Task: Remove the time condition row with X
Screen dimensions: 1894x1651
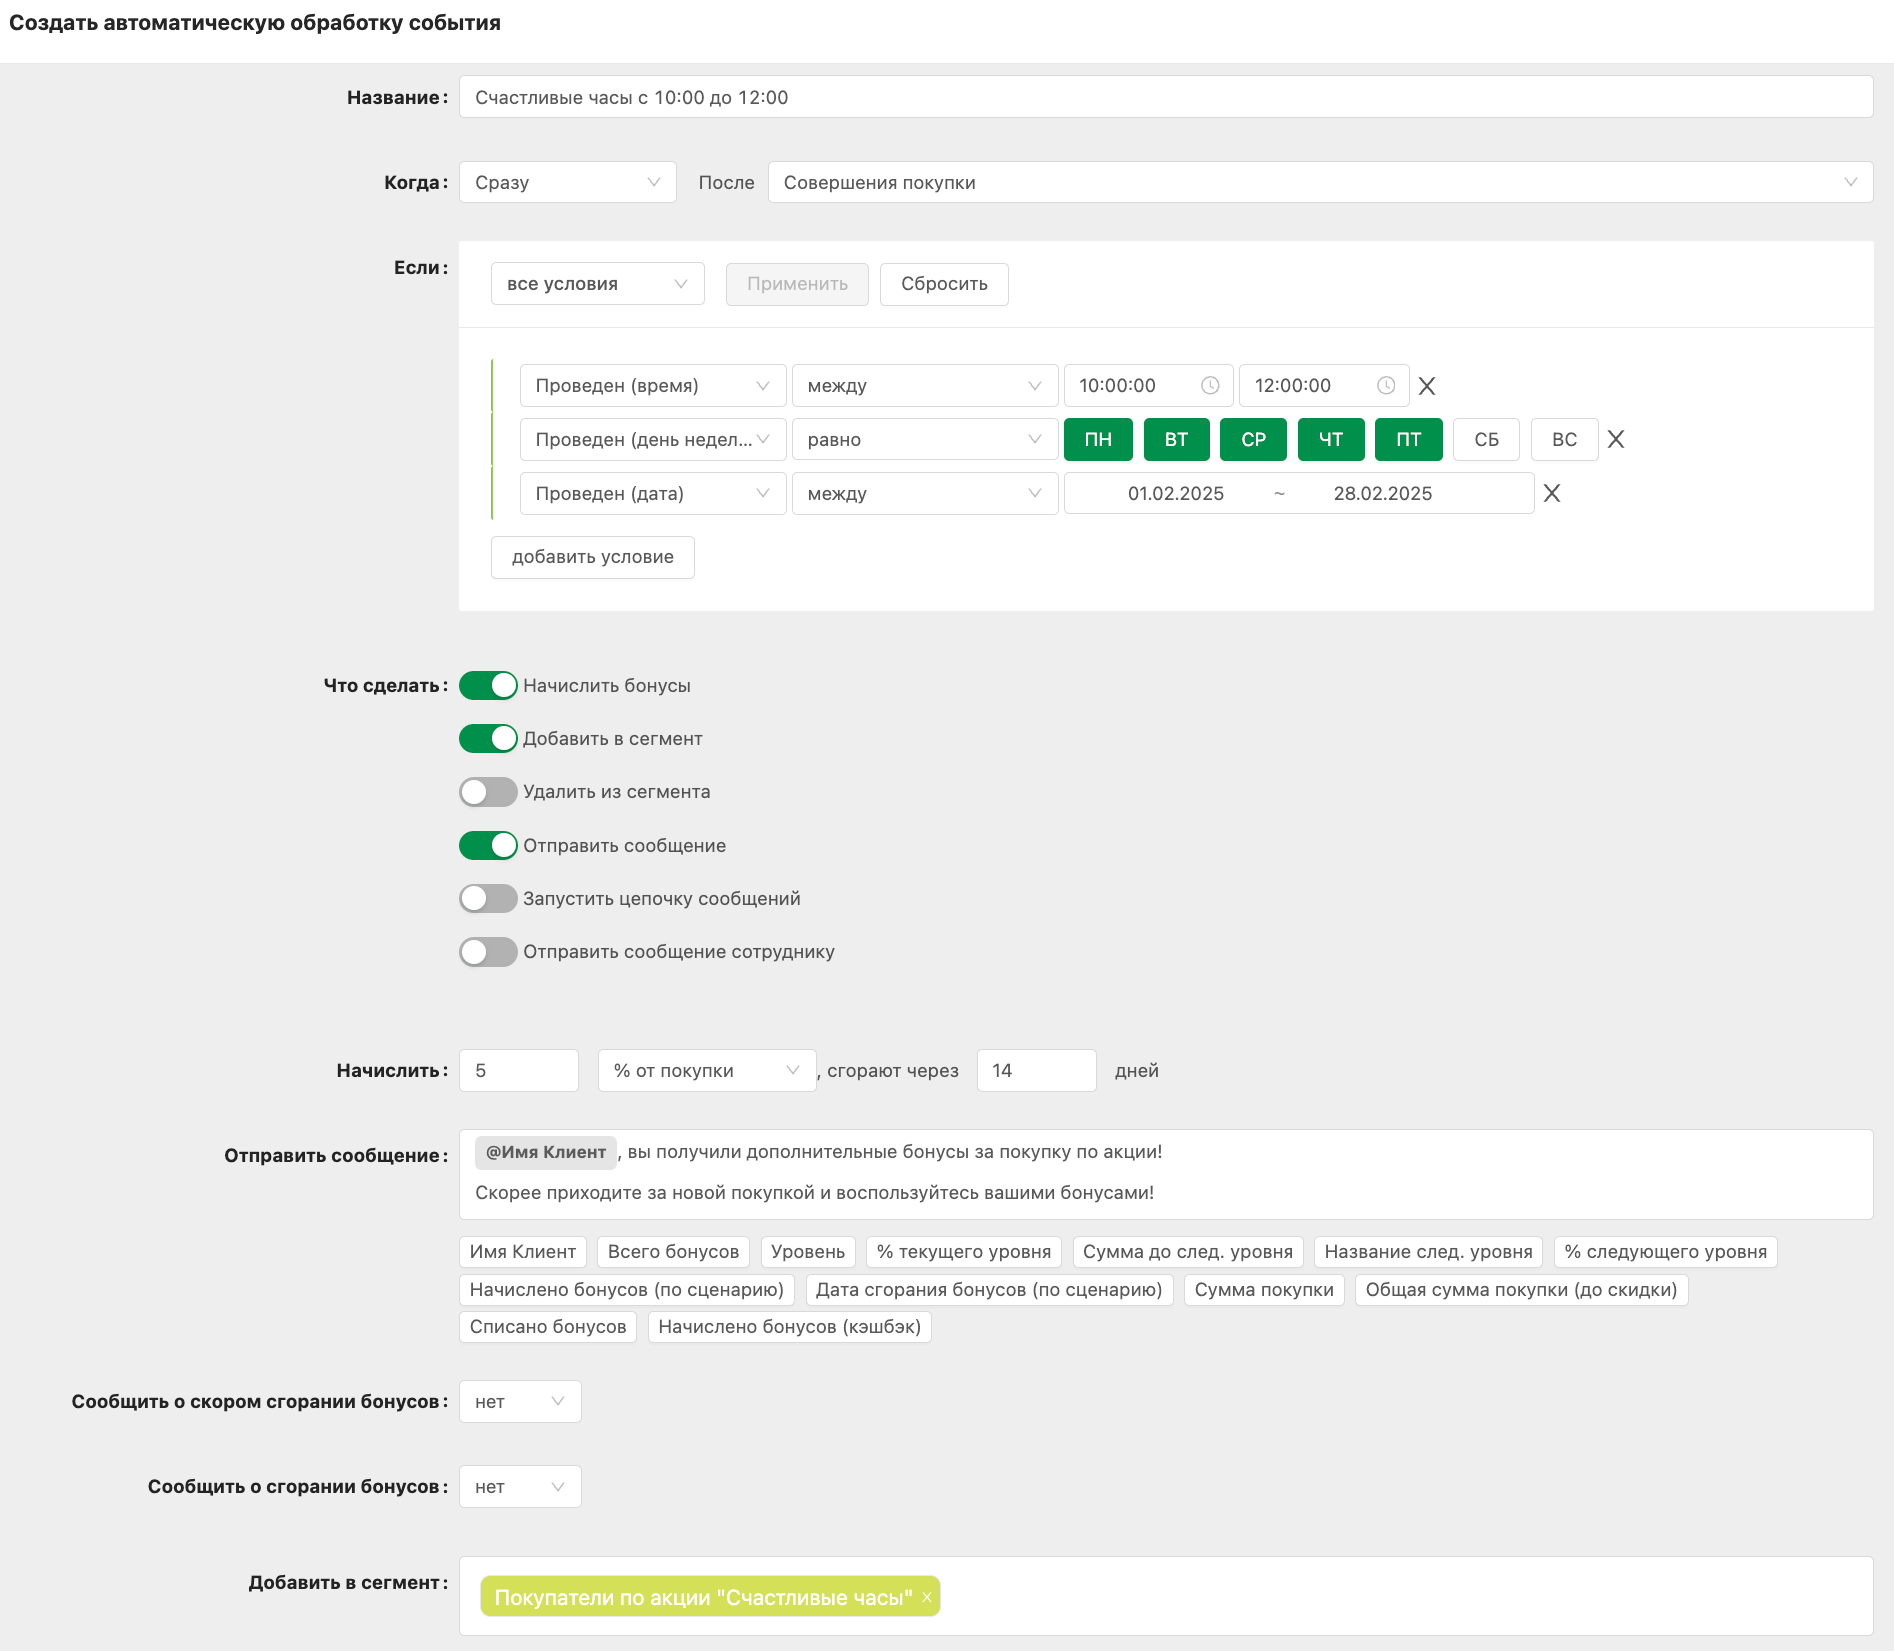Action: pyautogui.click(x=1427, y=386)
